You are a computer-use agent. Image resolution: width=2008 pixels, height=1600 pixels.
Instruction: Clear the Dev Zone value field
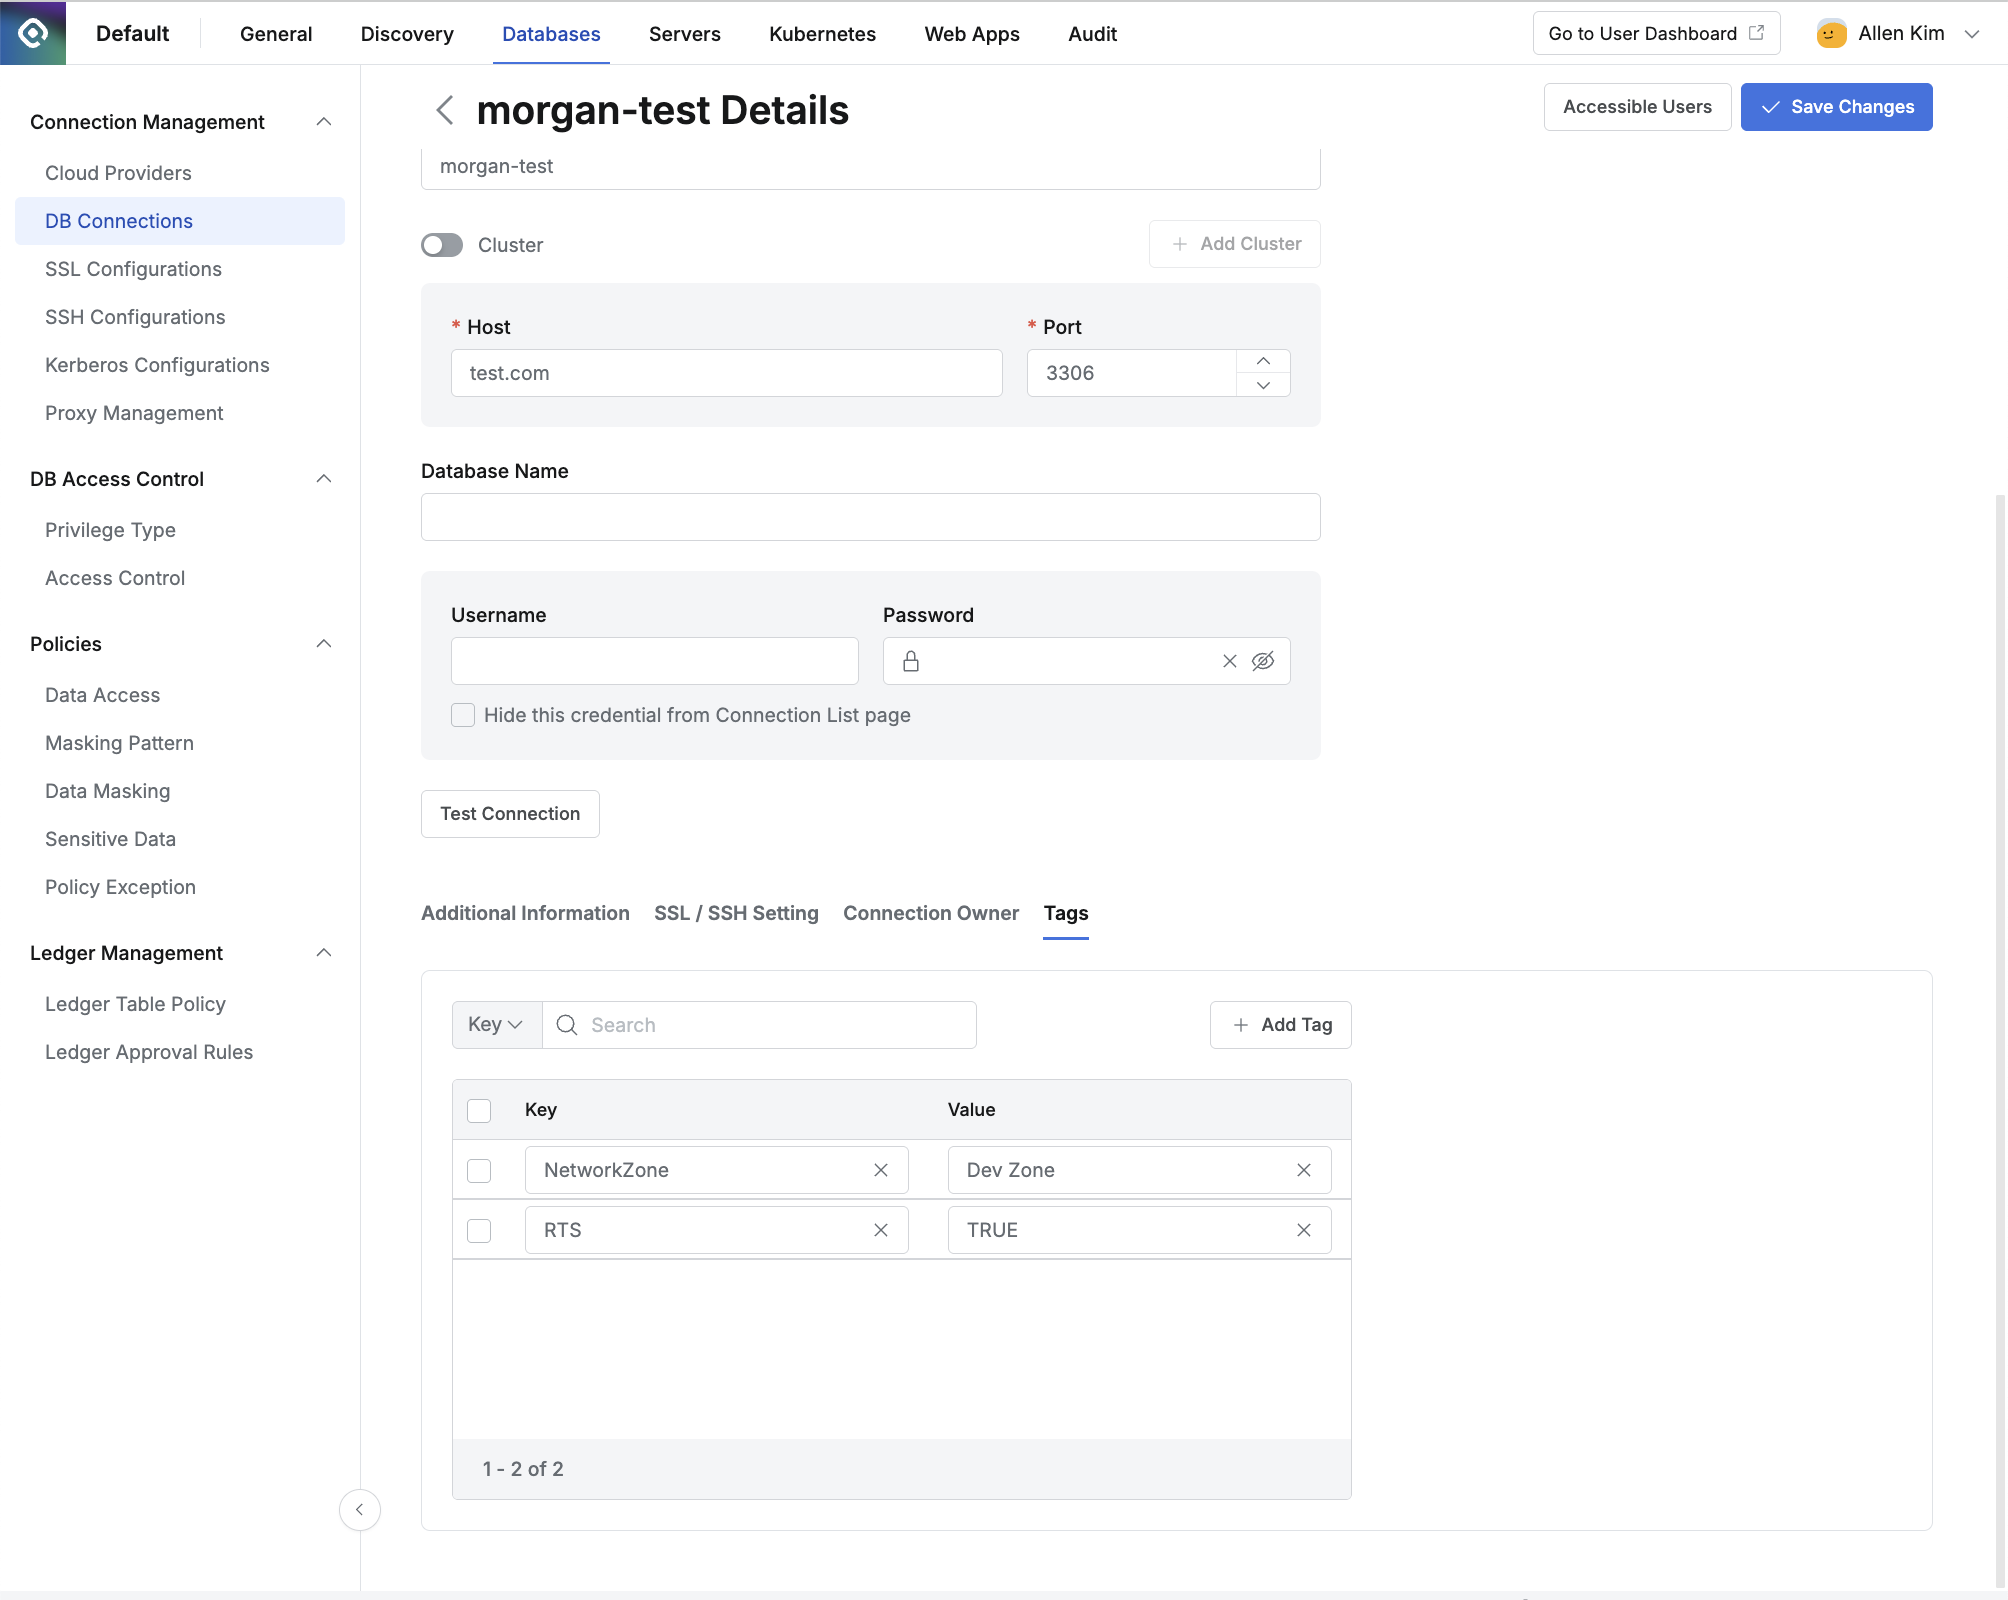[1303, 1170]
